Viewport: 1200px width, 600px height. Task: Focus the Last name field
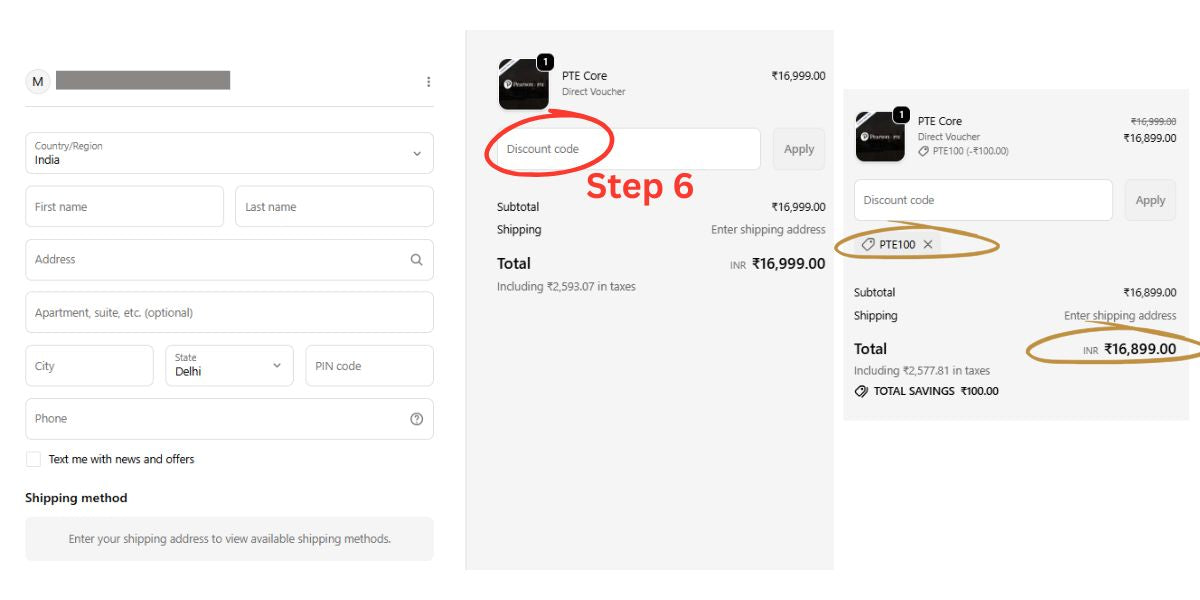tap(334, 207)
